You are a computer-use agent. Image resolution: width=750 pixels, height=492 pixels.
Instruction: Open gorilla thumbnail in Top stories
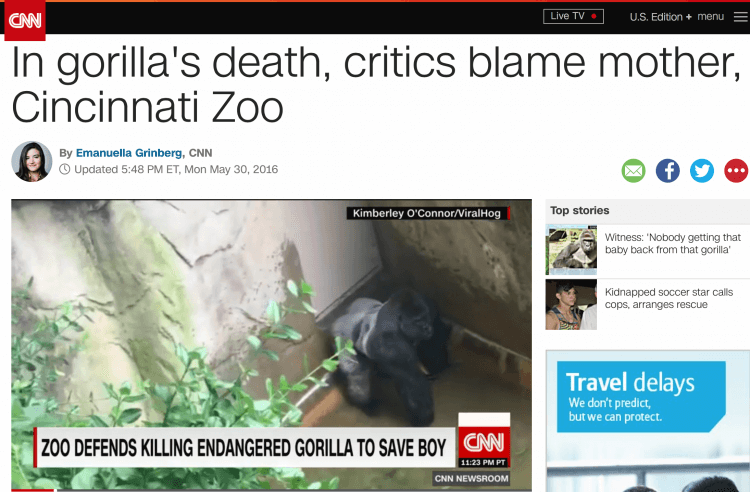tap(571, 250)
